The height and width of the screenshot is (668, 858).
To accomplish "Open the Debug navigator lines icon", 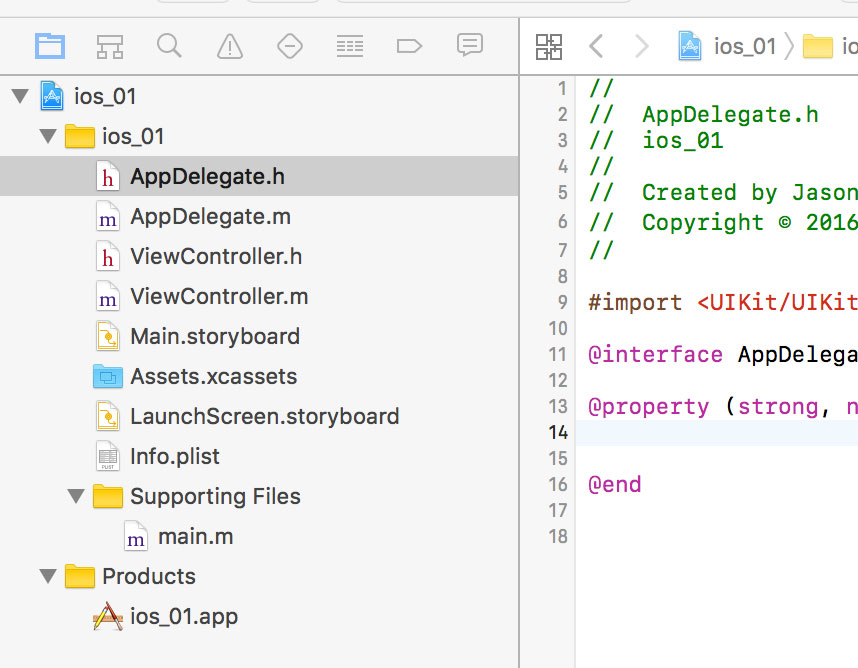I will pos(350,46).
